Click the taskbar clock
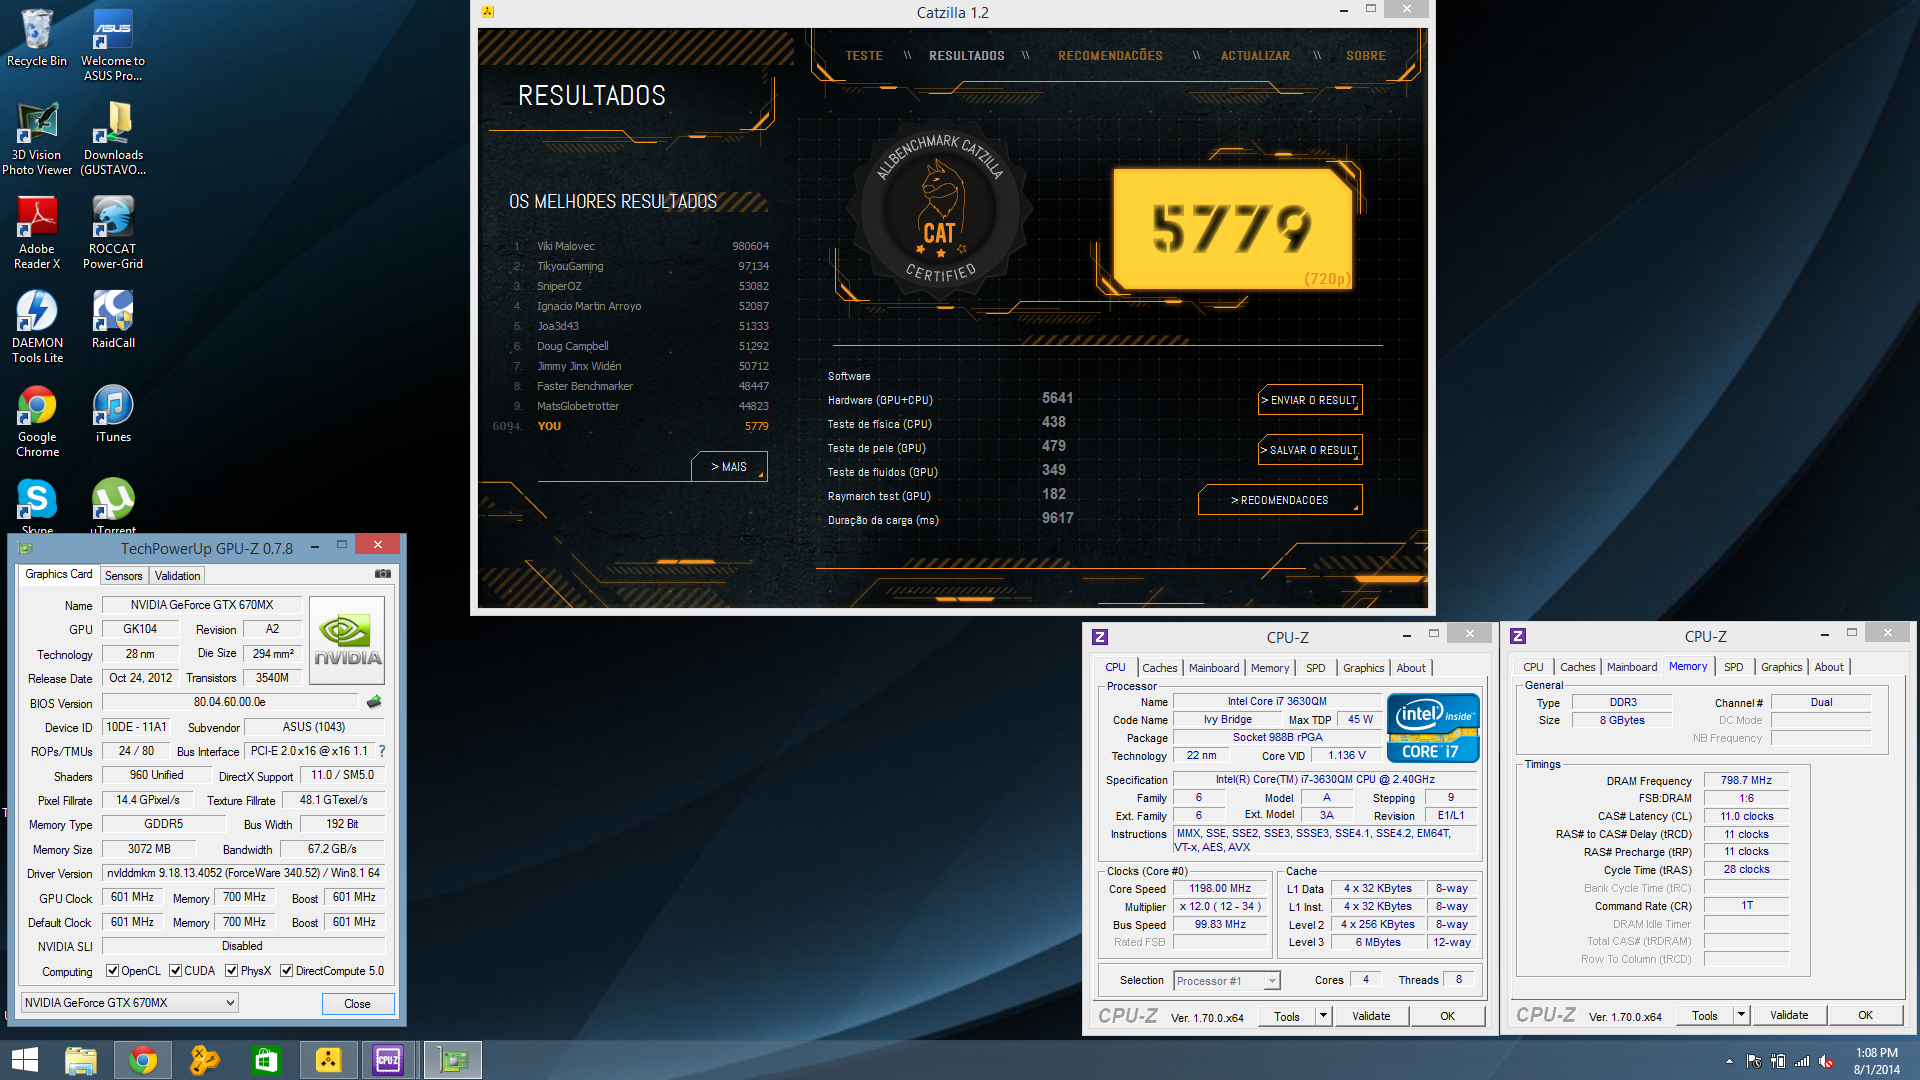 click(x=1876, y=1061)
